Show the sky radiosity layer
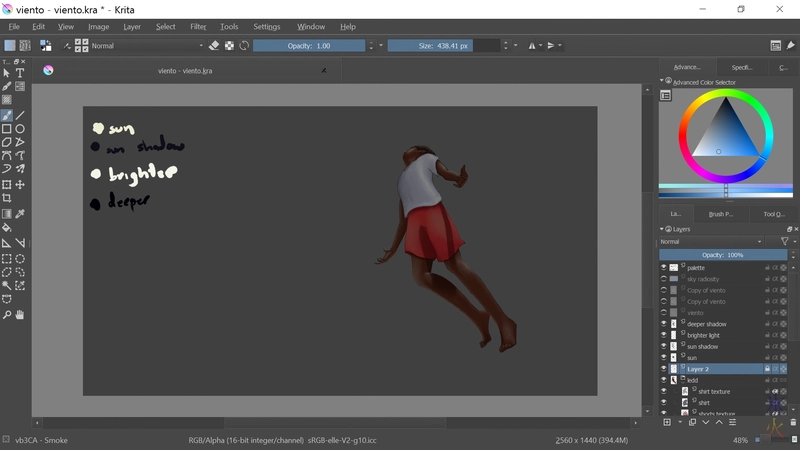The image size is (800, 450). click(663, 279)
